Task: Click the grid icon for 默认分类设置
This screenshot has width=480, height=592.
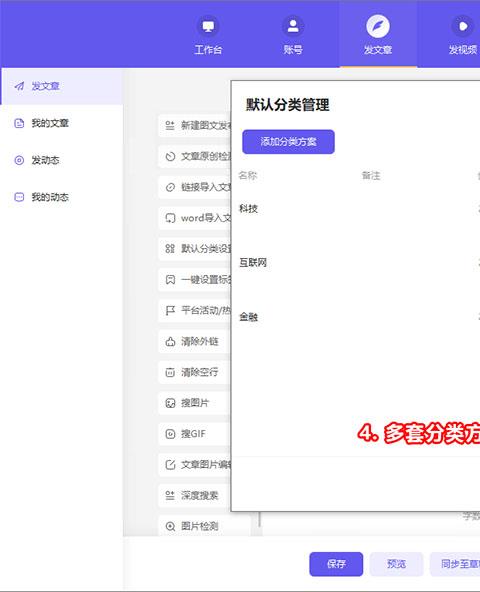Action: [170, 249]
